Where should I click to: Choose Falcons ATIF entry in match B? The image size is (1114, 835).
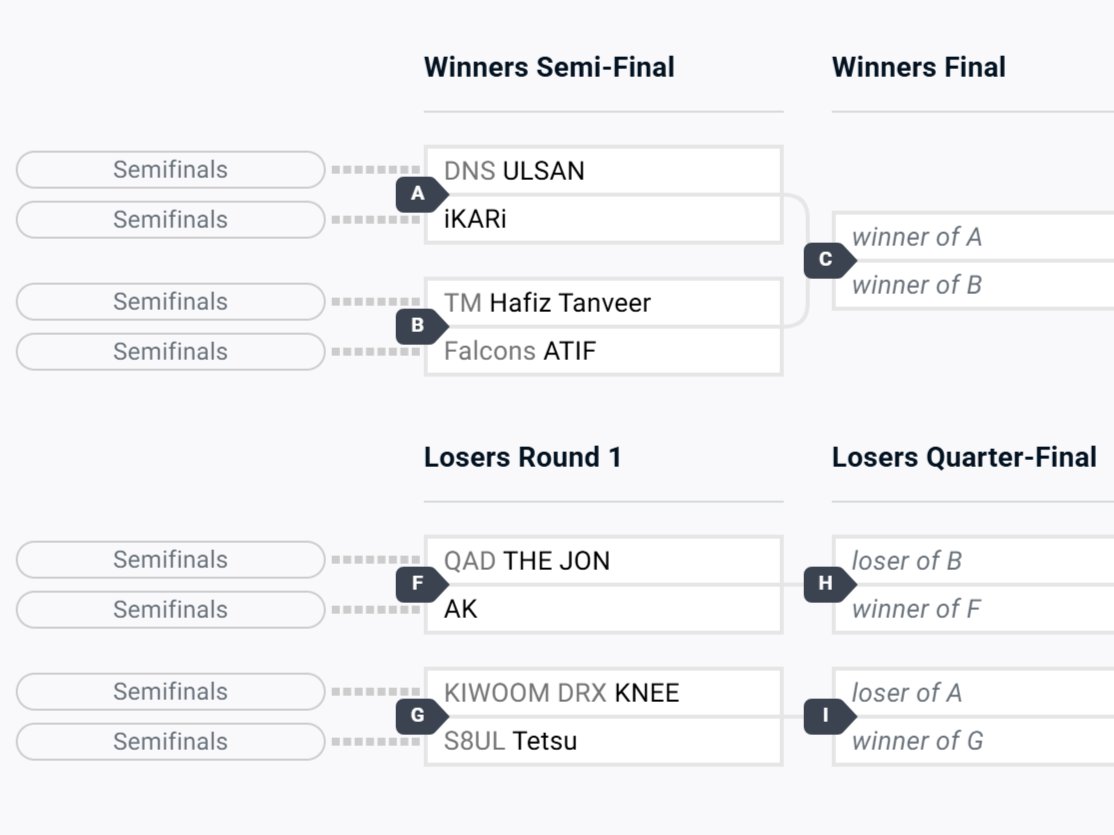(x=603, y=350)
